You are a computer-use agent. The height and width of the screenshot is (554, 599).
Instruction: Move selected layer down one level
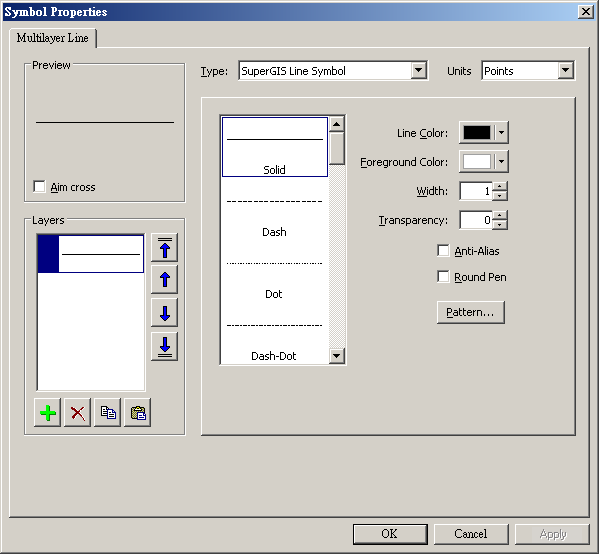click(164, 313)
